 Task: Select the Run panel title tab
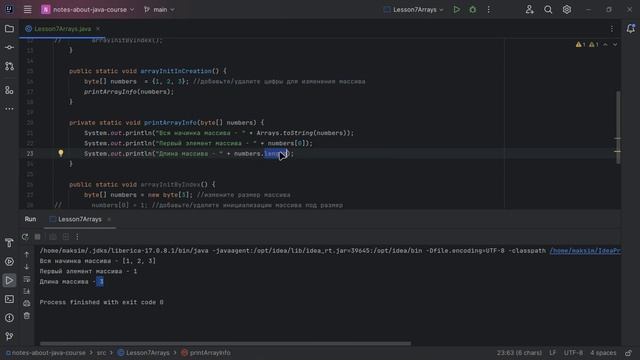pos(30,219)
